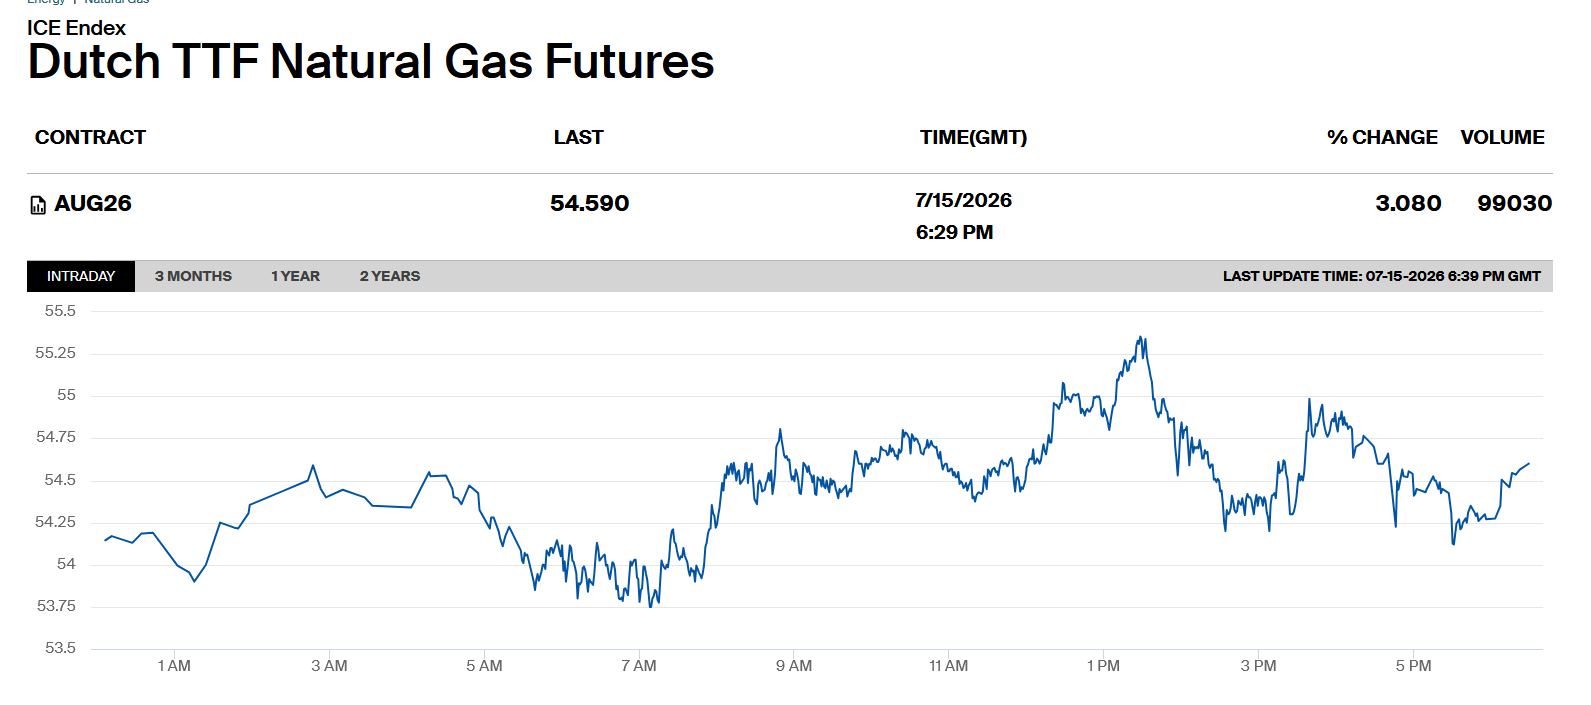
Task: Switch chart to 3 MONTHS view
Action: coord(193,276)
